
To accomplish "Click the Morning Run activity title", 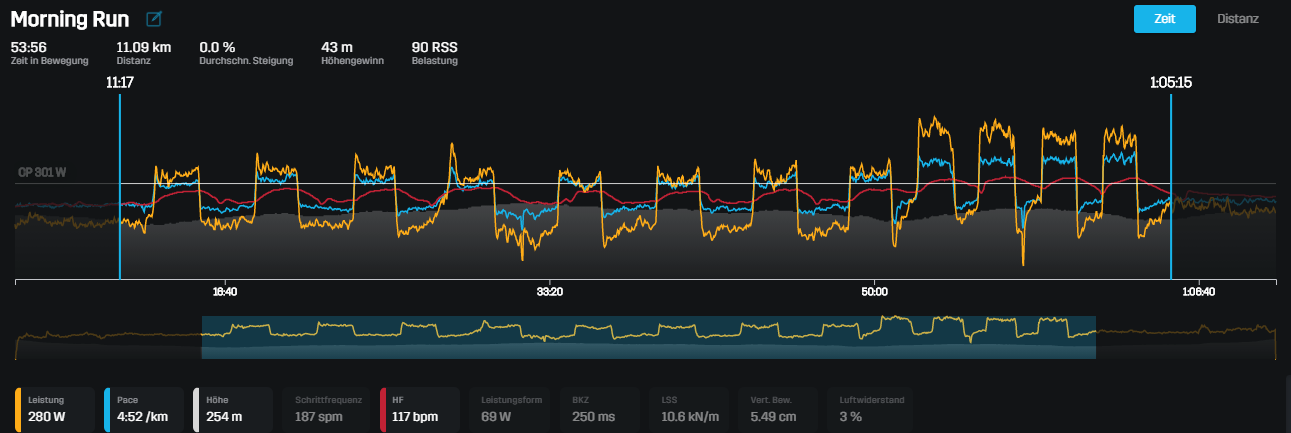I will pos(70,19).
